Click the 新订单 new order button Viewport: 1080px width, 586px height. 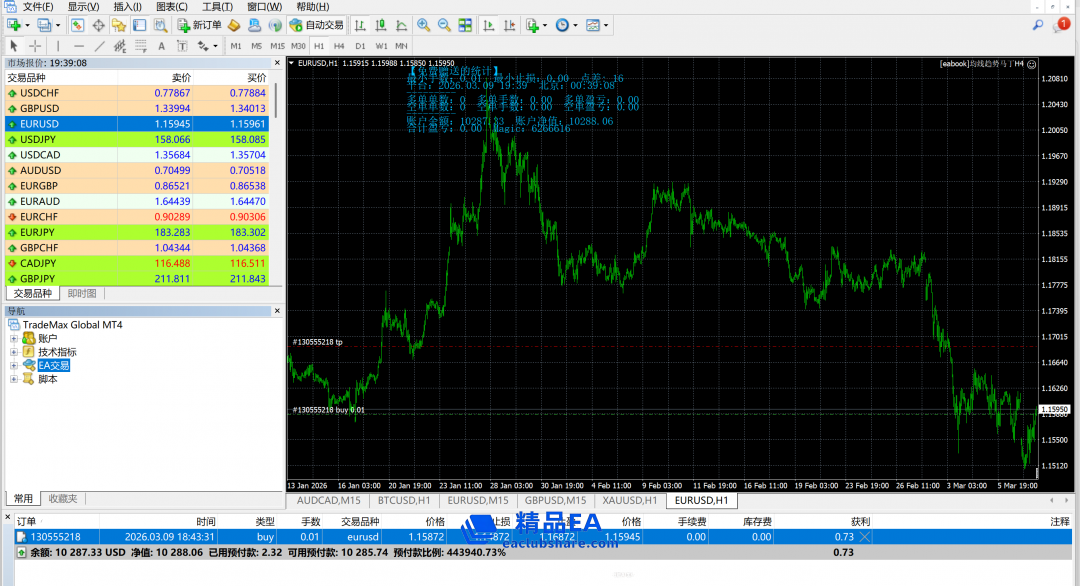(199, 25)
